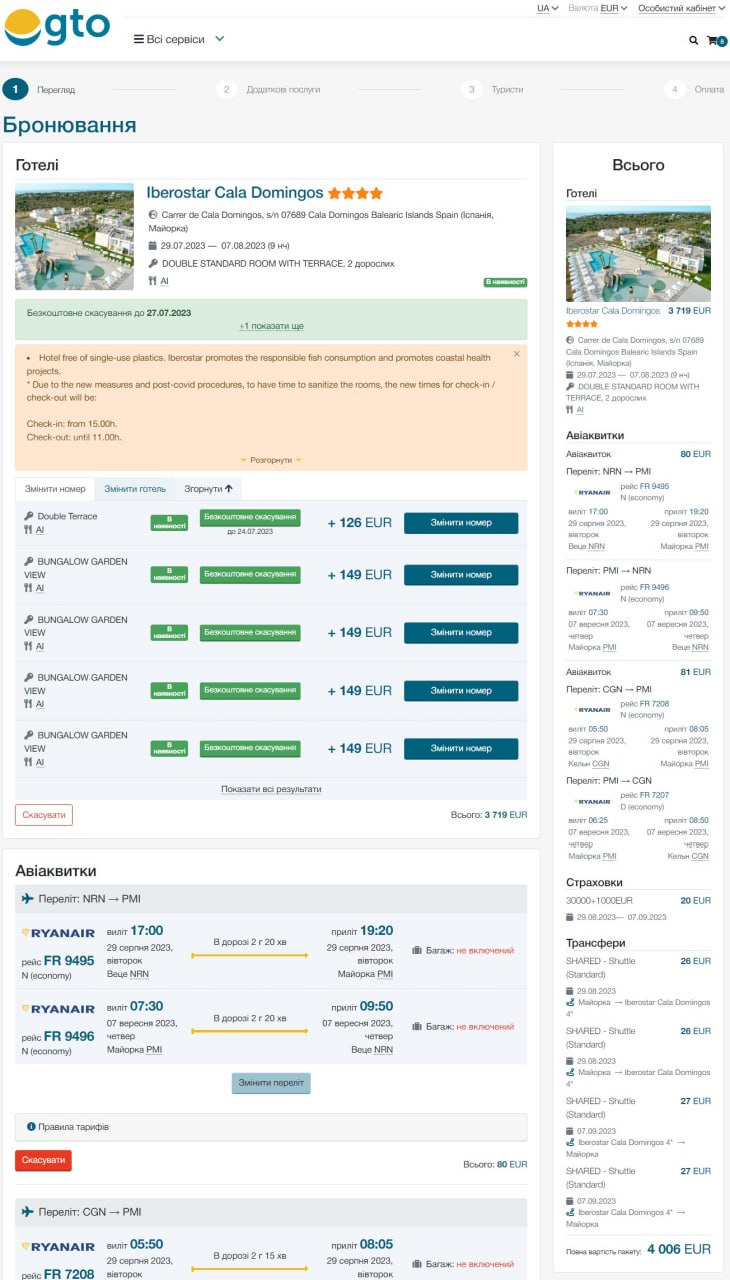The image size is (730, 1280).
Task: Click the calendar icon beside 29.07.2023 dates
Action: pyautogui.click(x=153, y=246)
